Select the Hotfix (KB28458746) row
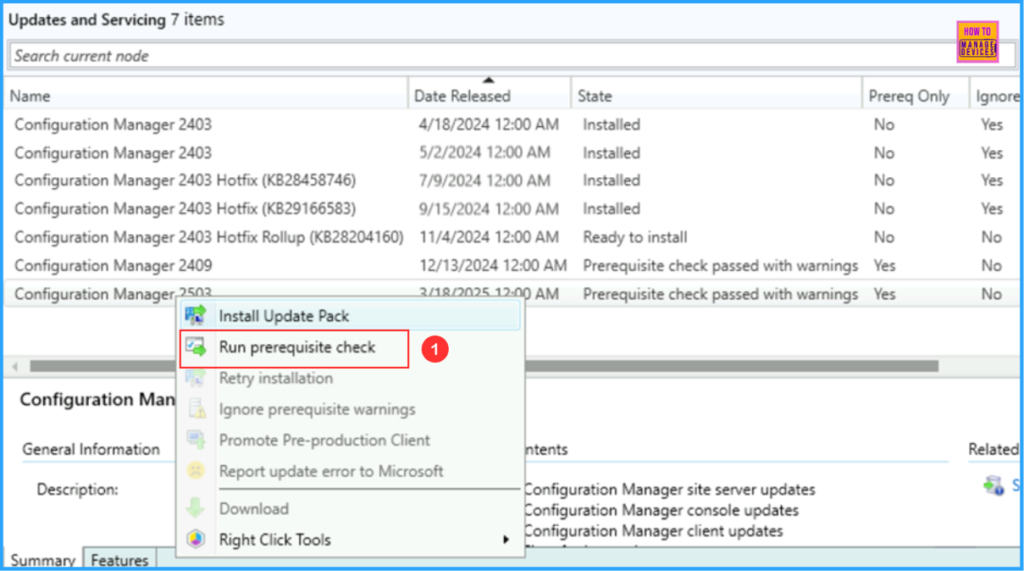The width and height of the screenshot is (1024, 571). (511, 180)
